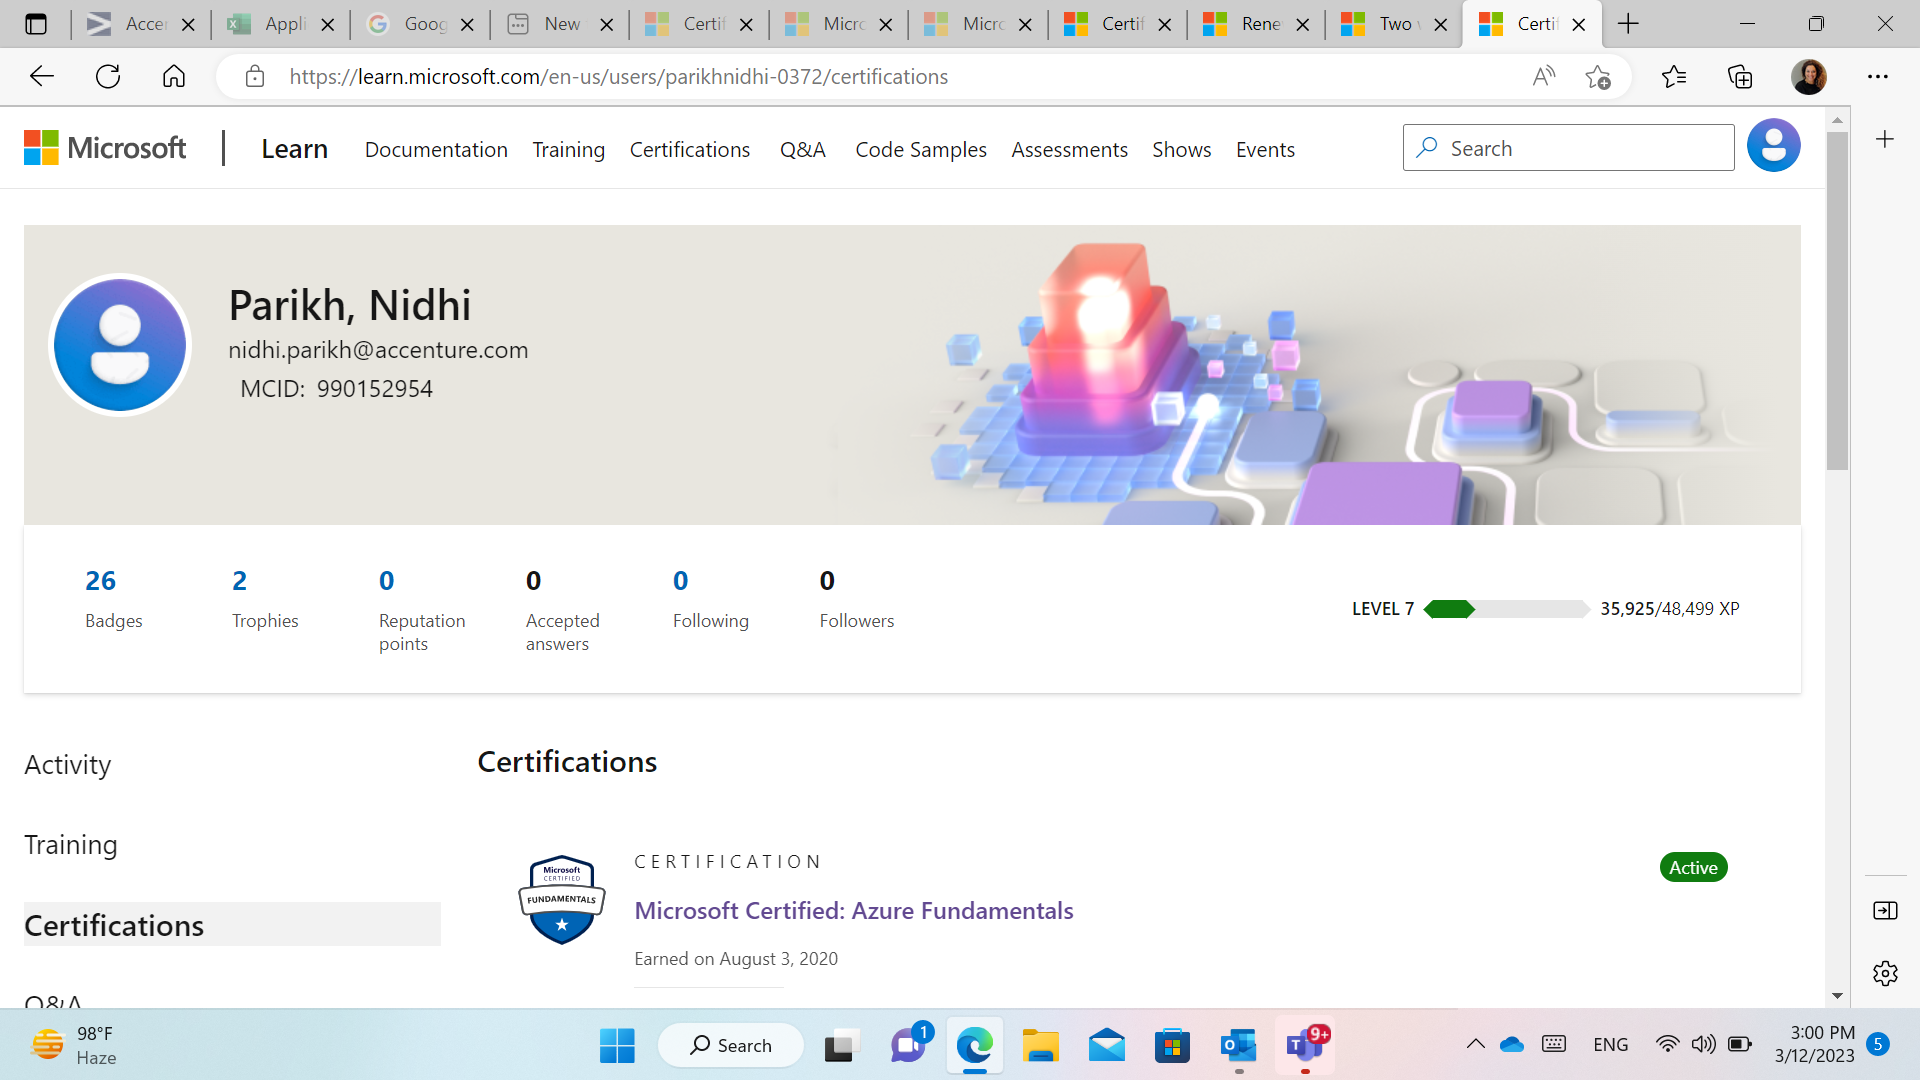Open Events navigation link
This screenshot has height=1080, width=1920.
click(1265, 149)
